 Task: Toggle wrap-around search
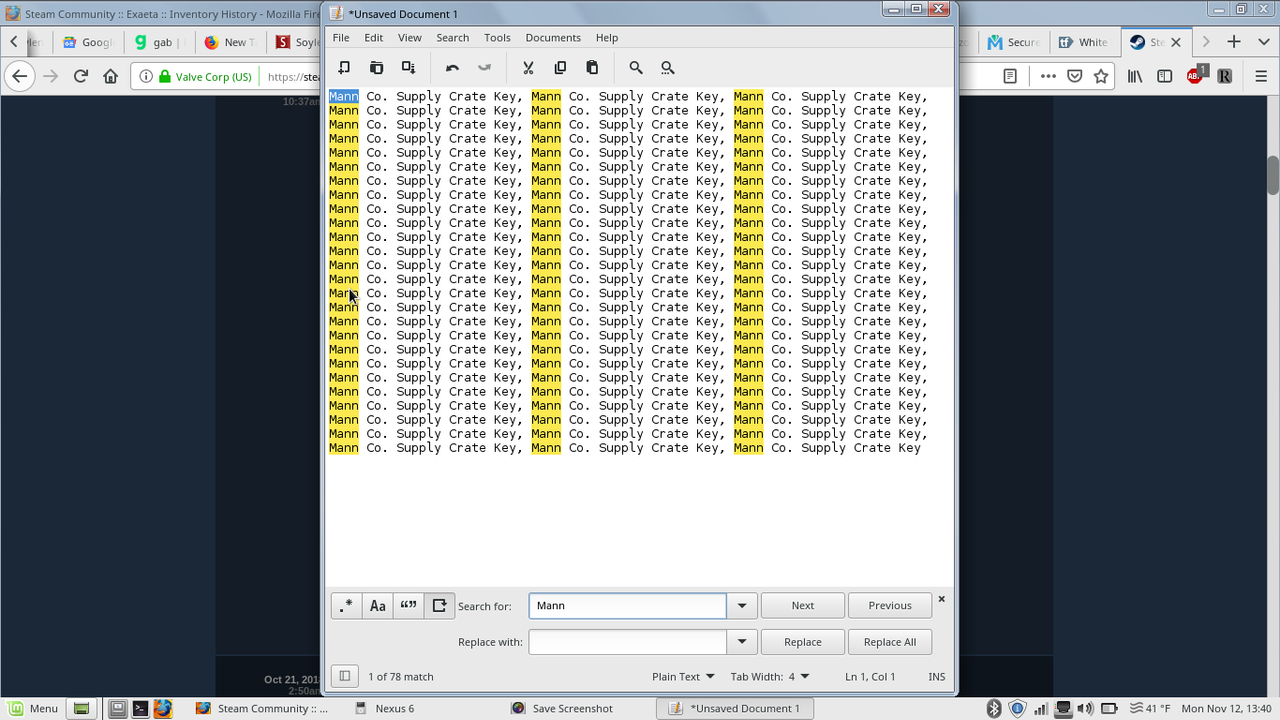439,606
